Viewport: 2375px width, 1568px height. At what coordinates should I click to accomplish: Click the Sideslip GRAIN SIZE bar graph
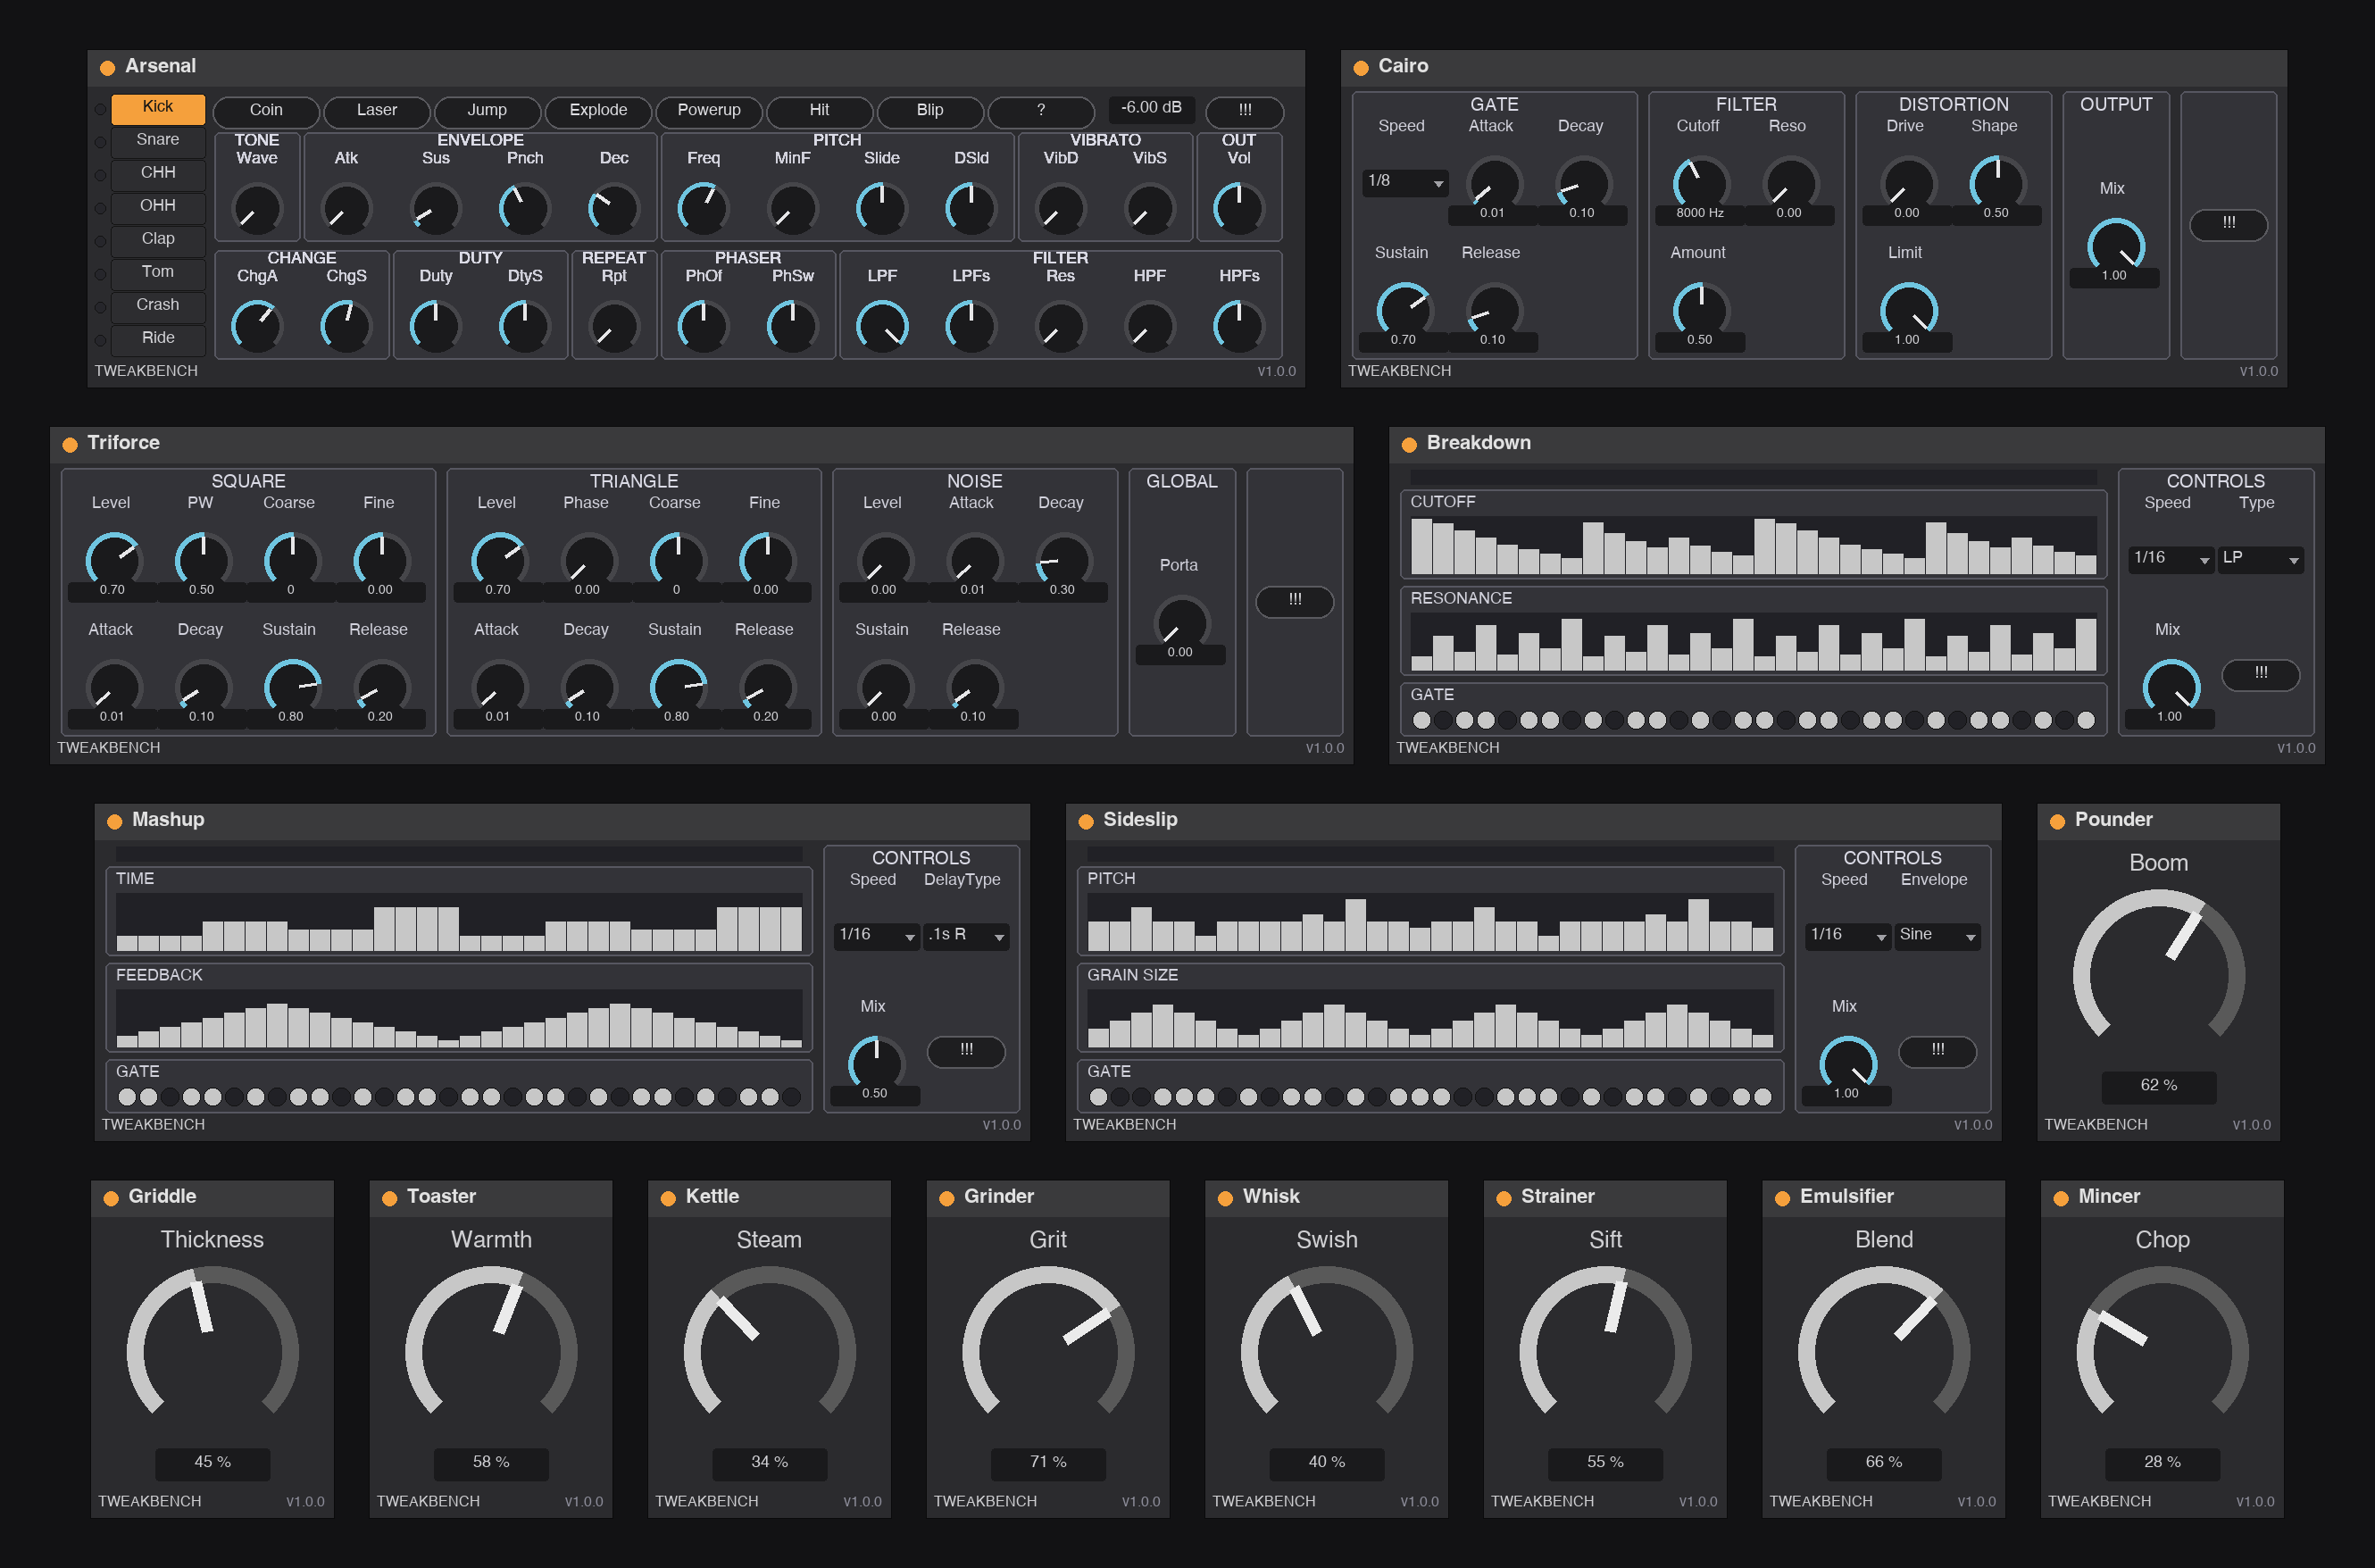(x=1430, y=1019)
